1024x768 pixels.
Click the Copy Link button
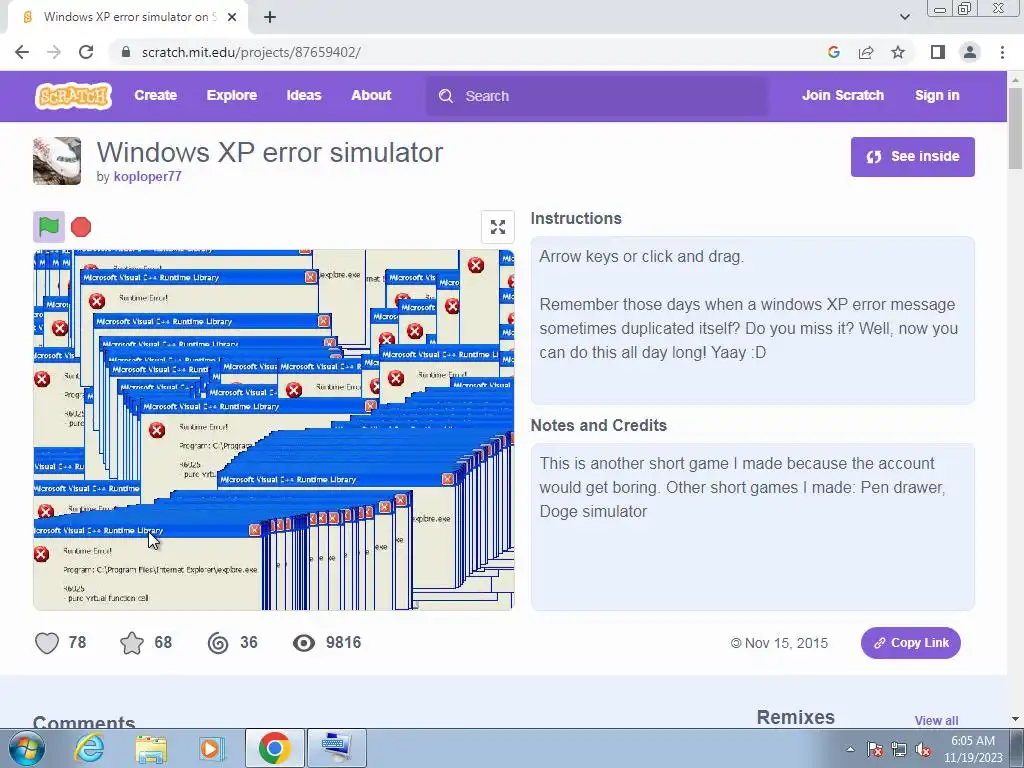pos(910,643)
